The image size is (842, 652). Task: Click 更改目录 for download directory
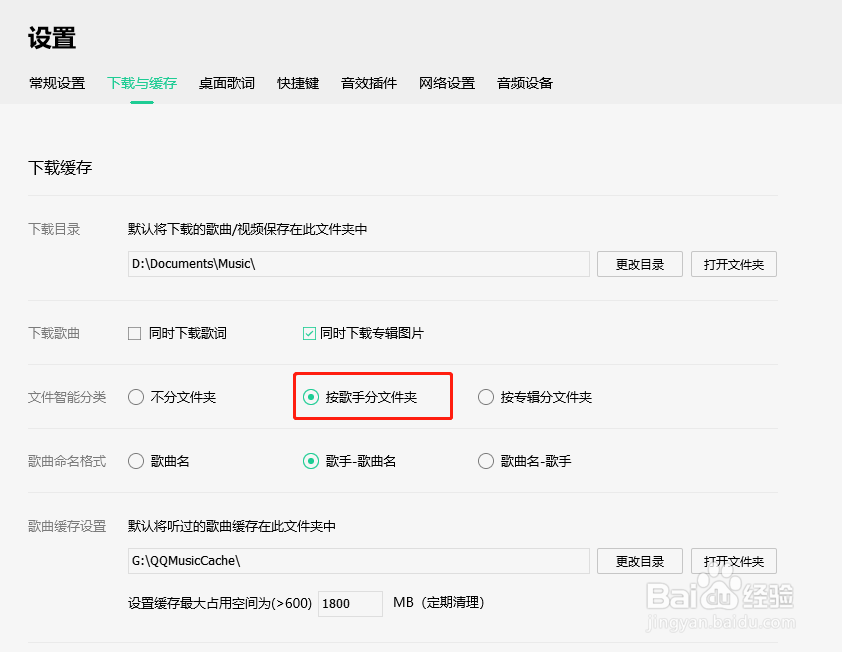coord(640,264)
